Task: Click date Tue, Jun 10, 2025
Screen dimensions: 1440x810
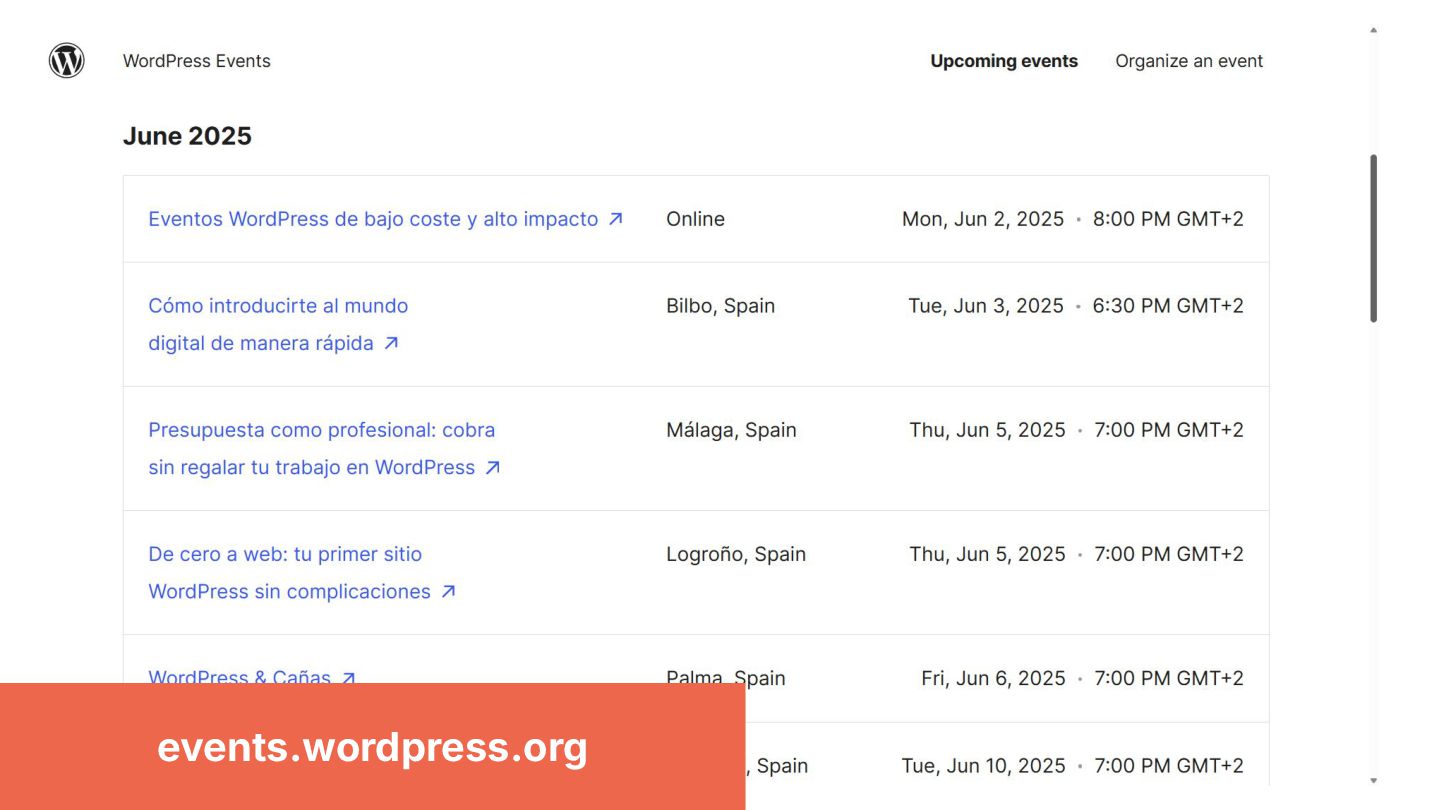Action: [983, 766]
